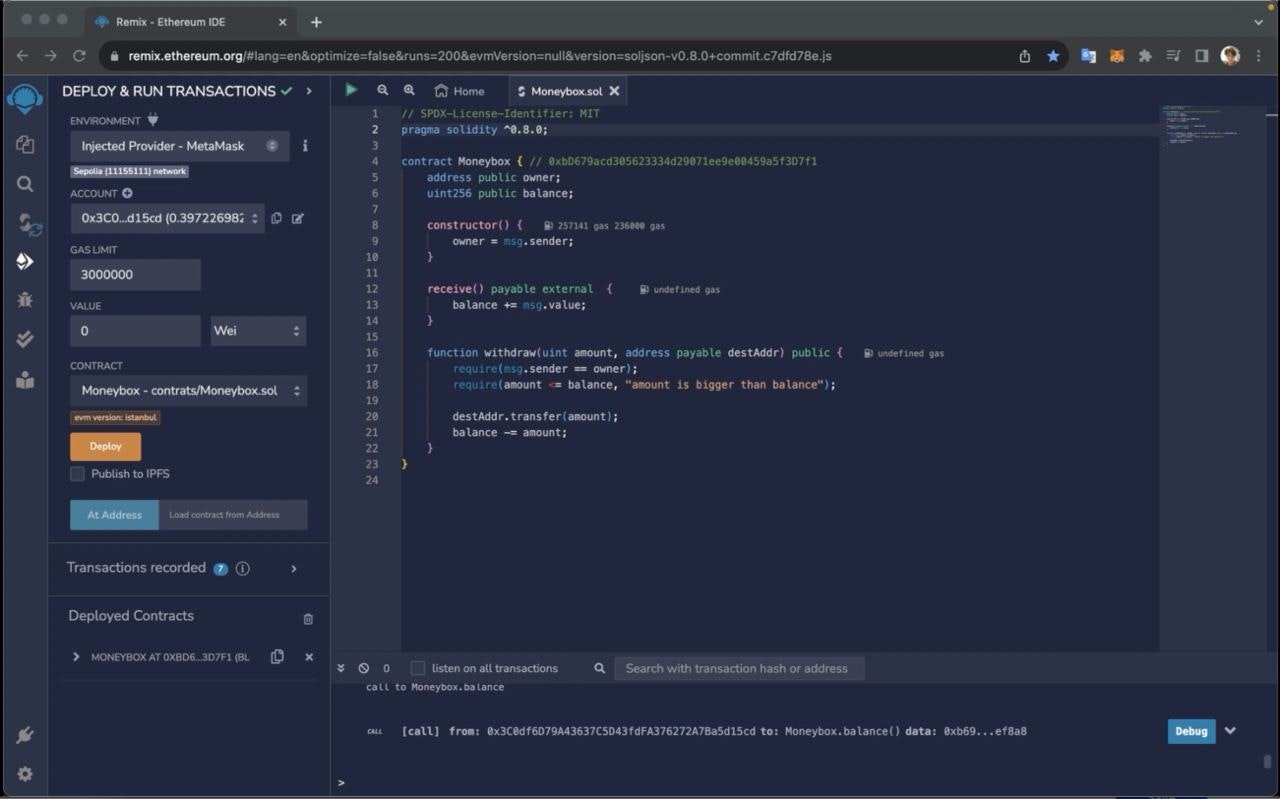
Task: Open the Plugin Manager
Action: 25,736
